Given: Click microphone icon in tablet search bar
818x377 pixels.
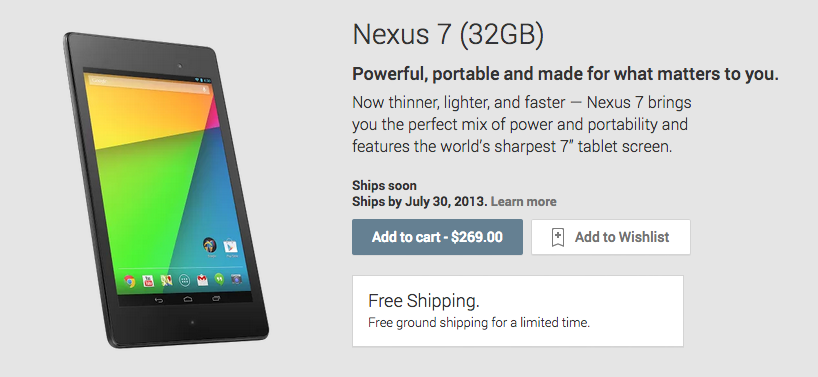Looking at the screenshot, I should pos(204,89).
